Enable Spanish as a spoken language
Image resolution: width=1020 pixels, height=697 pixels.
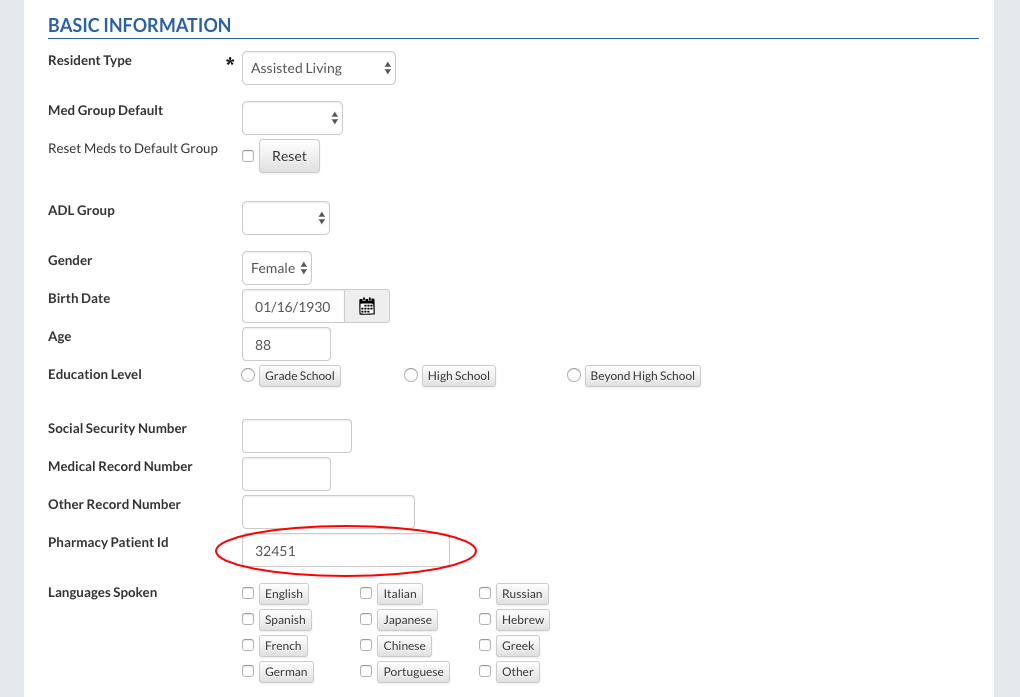[248, 620]
